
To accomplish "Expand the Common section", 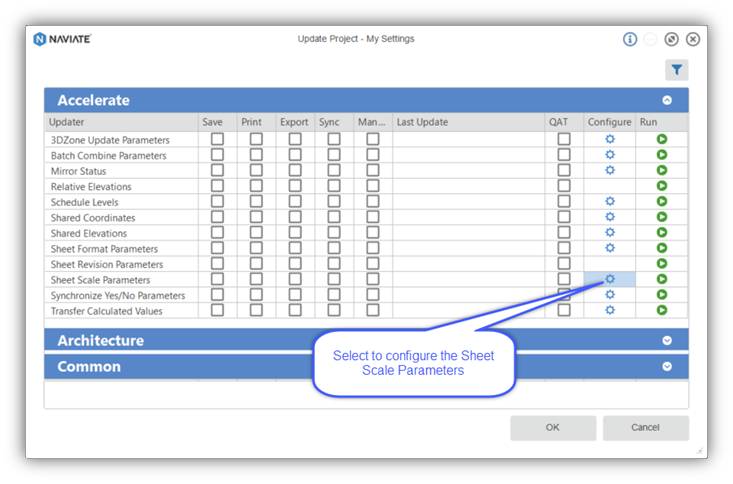I will click(x=667, y=366).
